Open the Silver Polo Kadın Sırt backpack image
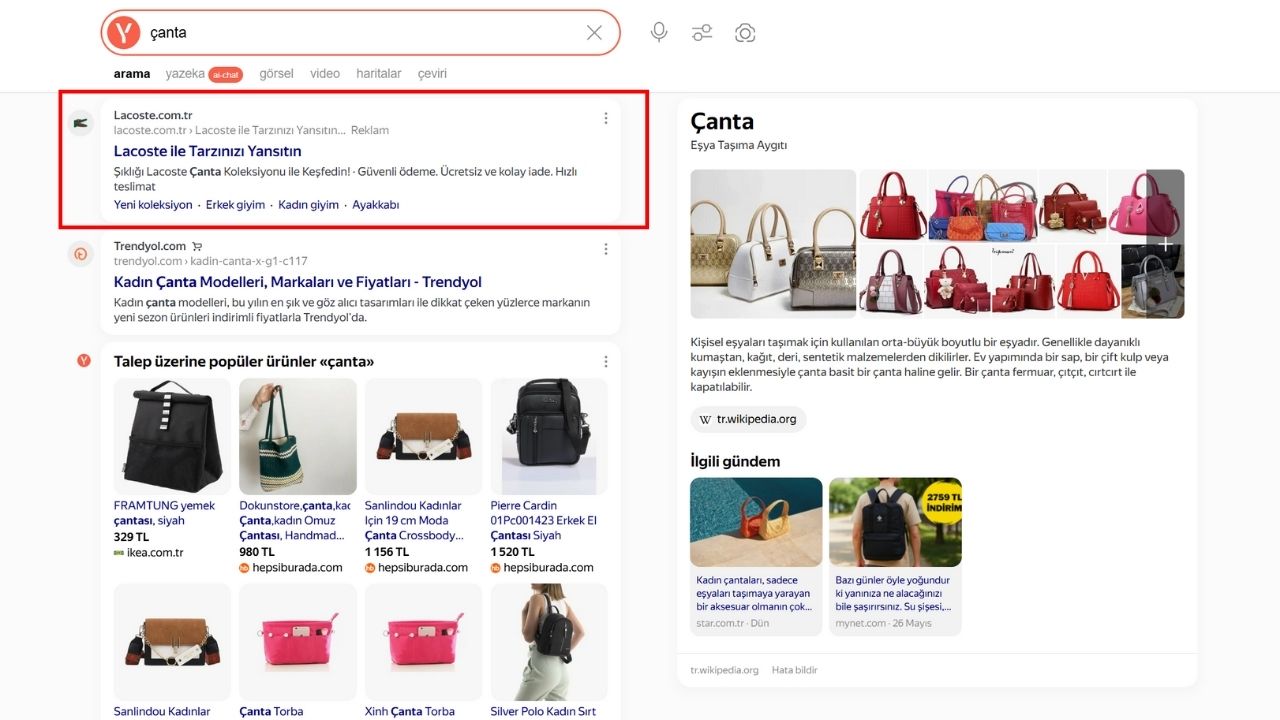Image resolution: width=1280 pixels, height=720 pixels. pyautogui.click(x=549, y=642)
